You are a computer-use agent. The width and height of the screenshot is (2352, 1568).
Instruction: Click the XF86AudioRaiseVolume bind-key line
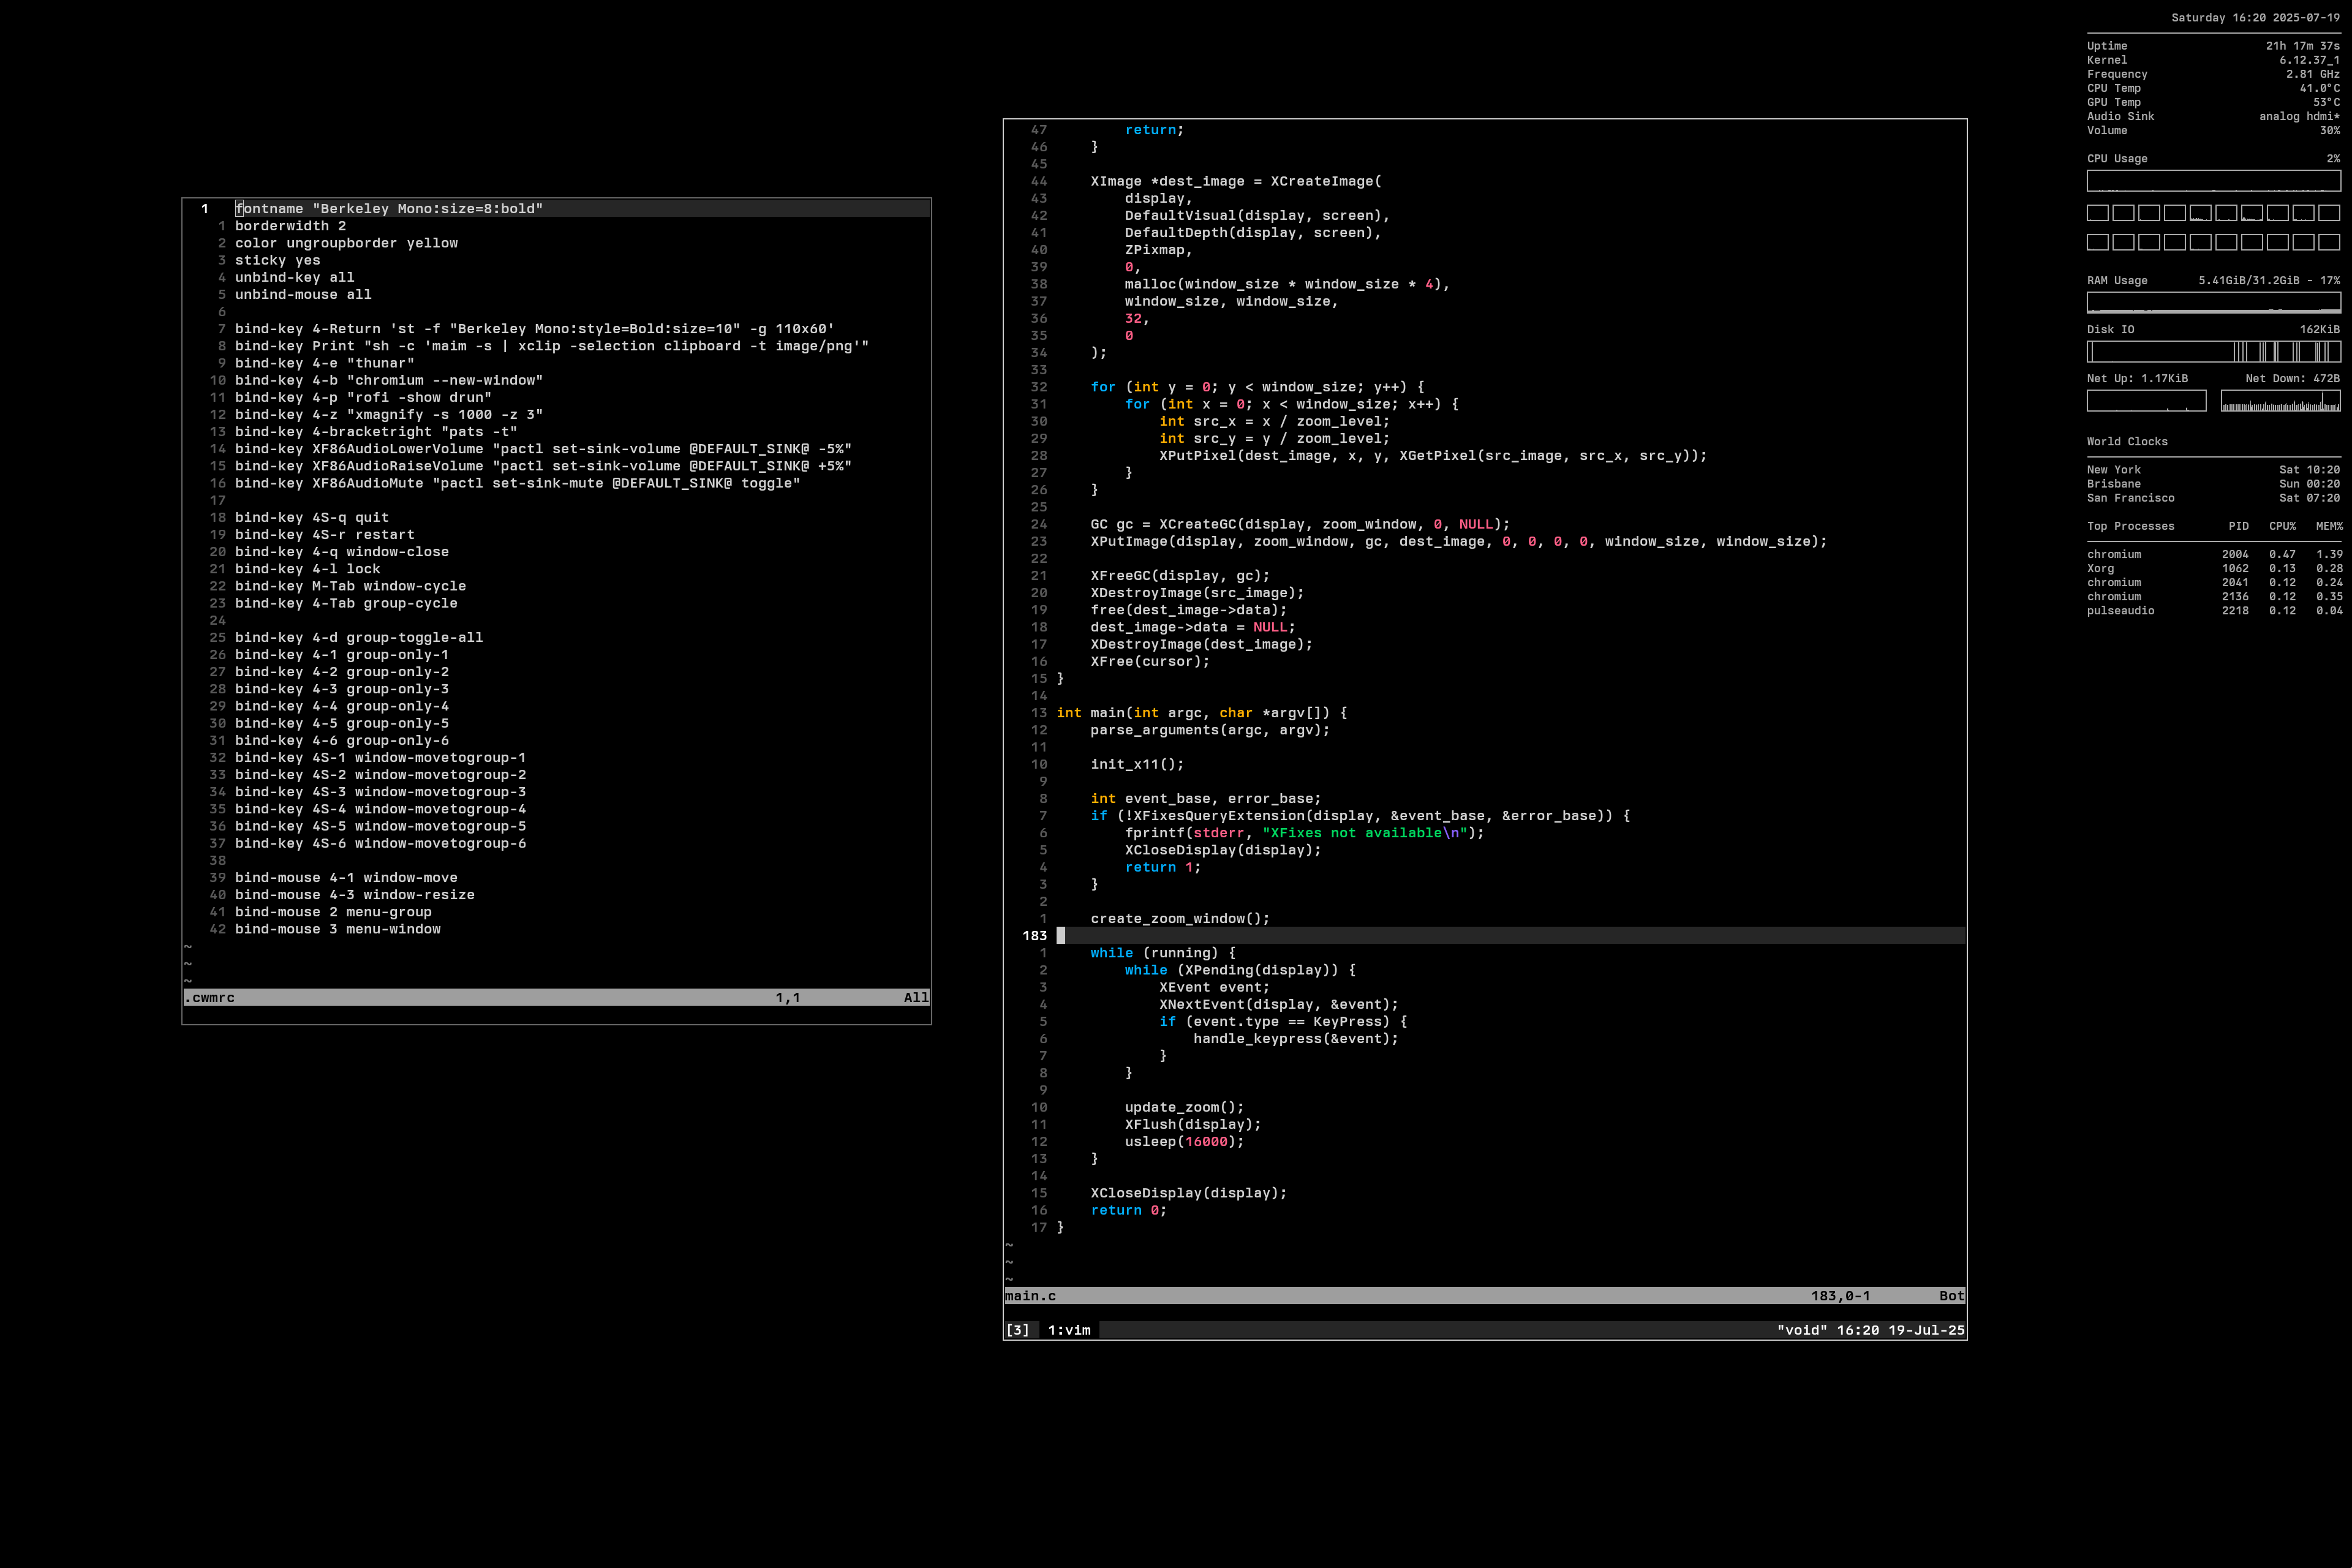point(543,466)
